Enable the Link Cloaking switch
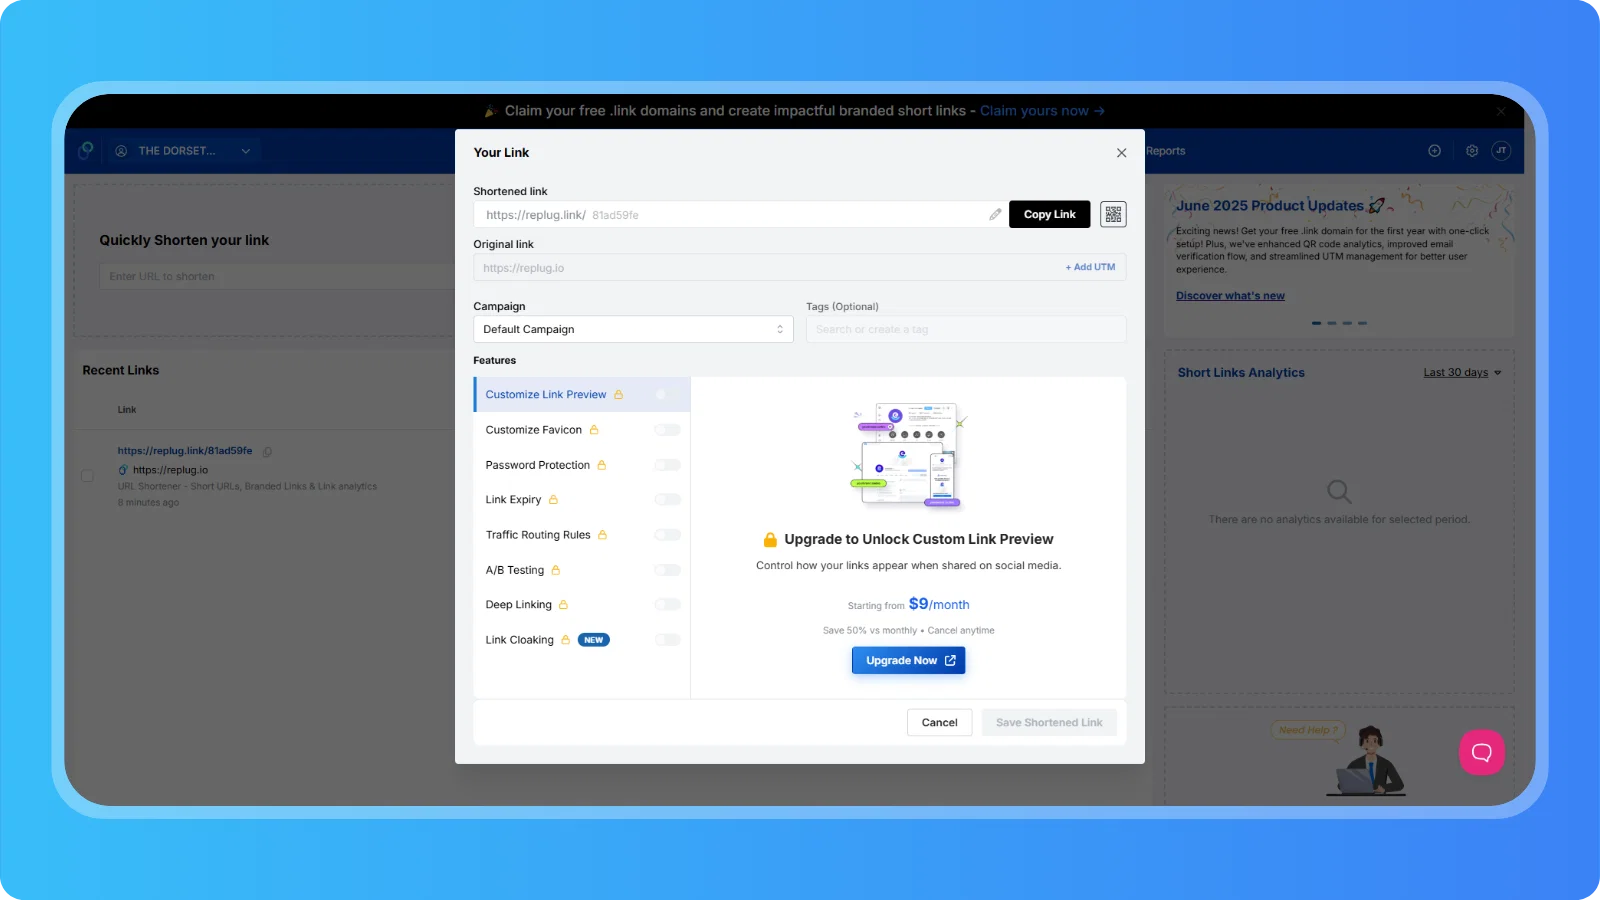The image size is (1600, 900). tap(667, 640)
